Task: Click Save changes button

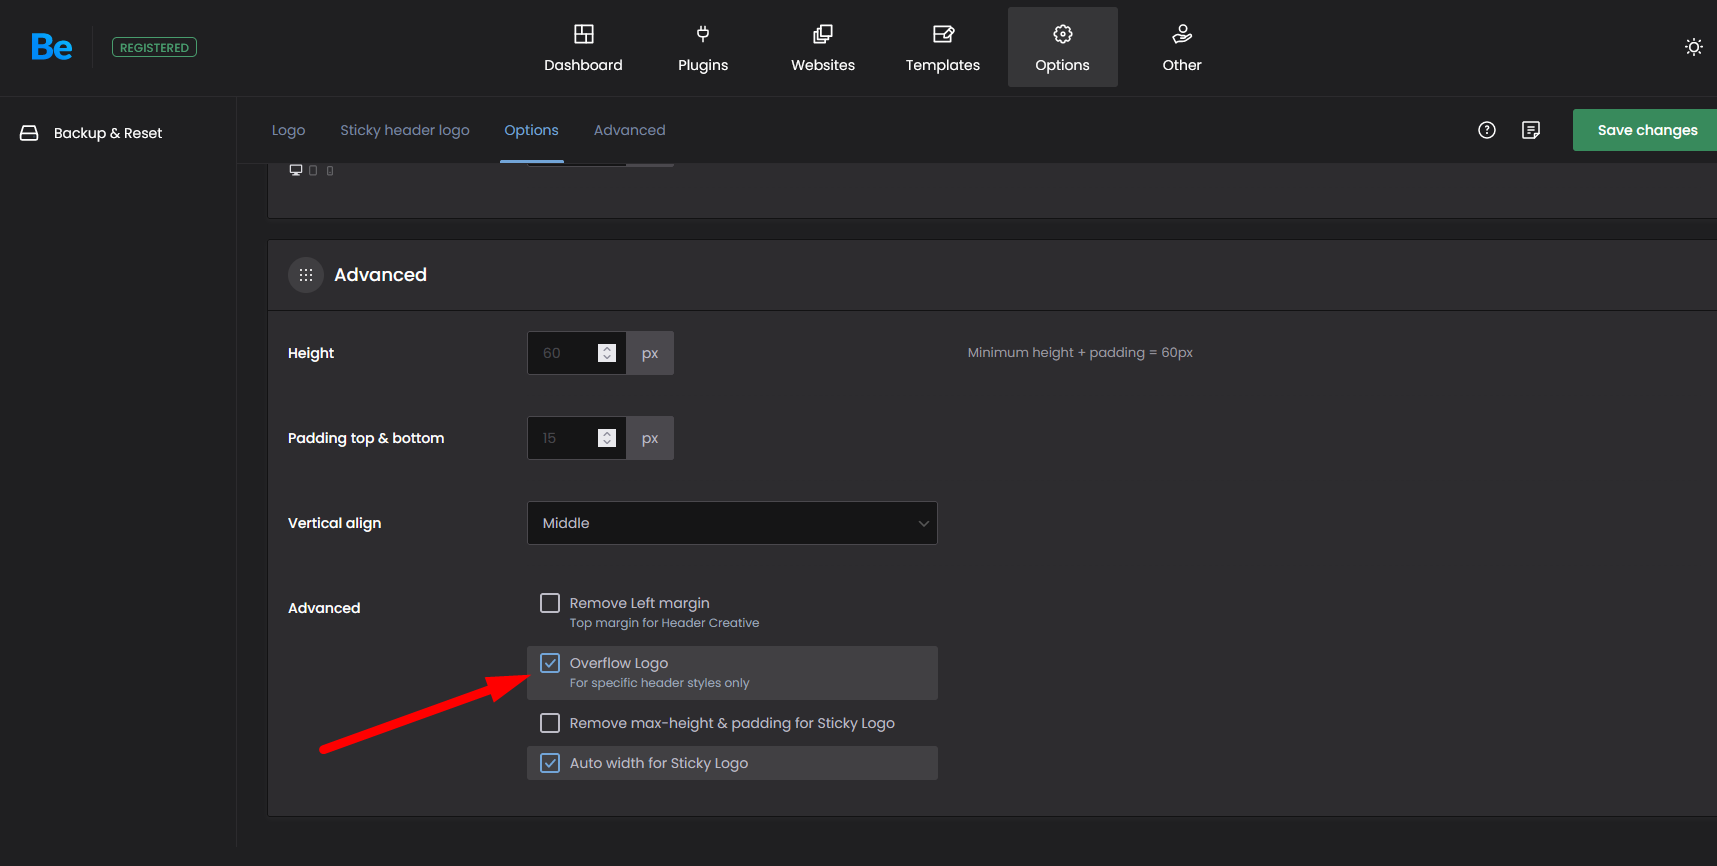Action: (x=1645, y=130)
